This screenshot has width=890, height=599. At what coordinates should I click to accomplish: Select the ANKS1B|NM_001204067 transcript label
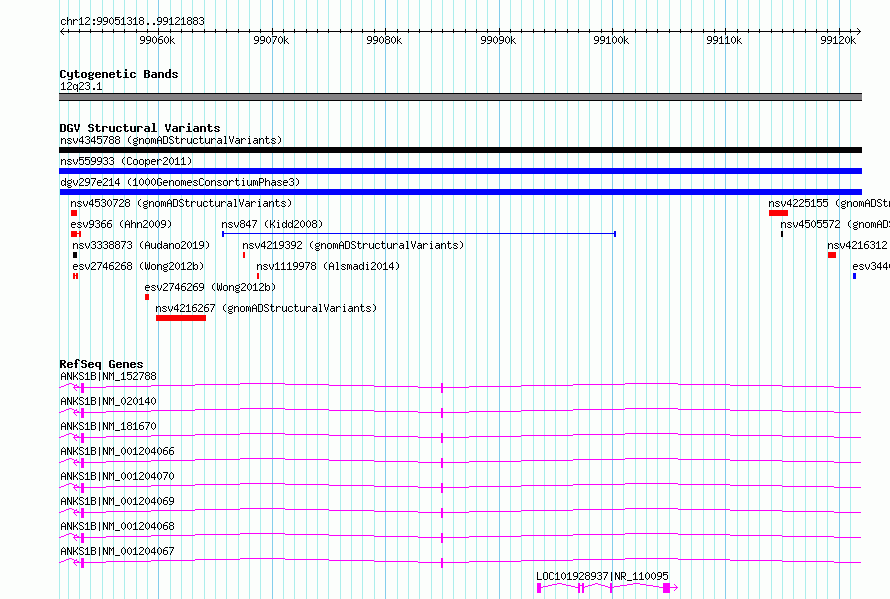point(117,551)
